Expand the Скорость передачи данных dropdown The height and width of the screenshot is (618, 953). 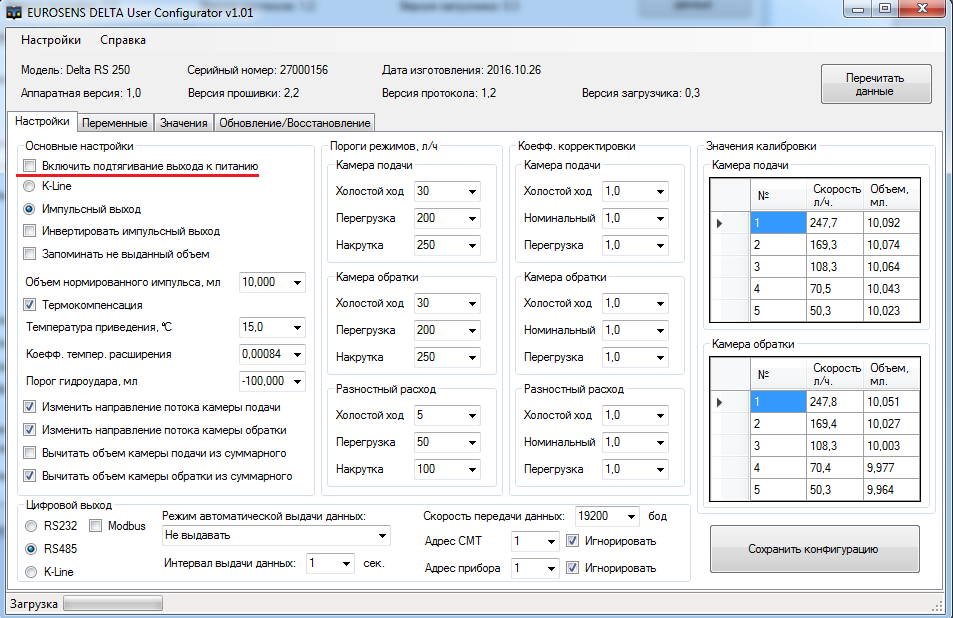click(630, 516)
